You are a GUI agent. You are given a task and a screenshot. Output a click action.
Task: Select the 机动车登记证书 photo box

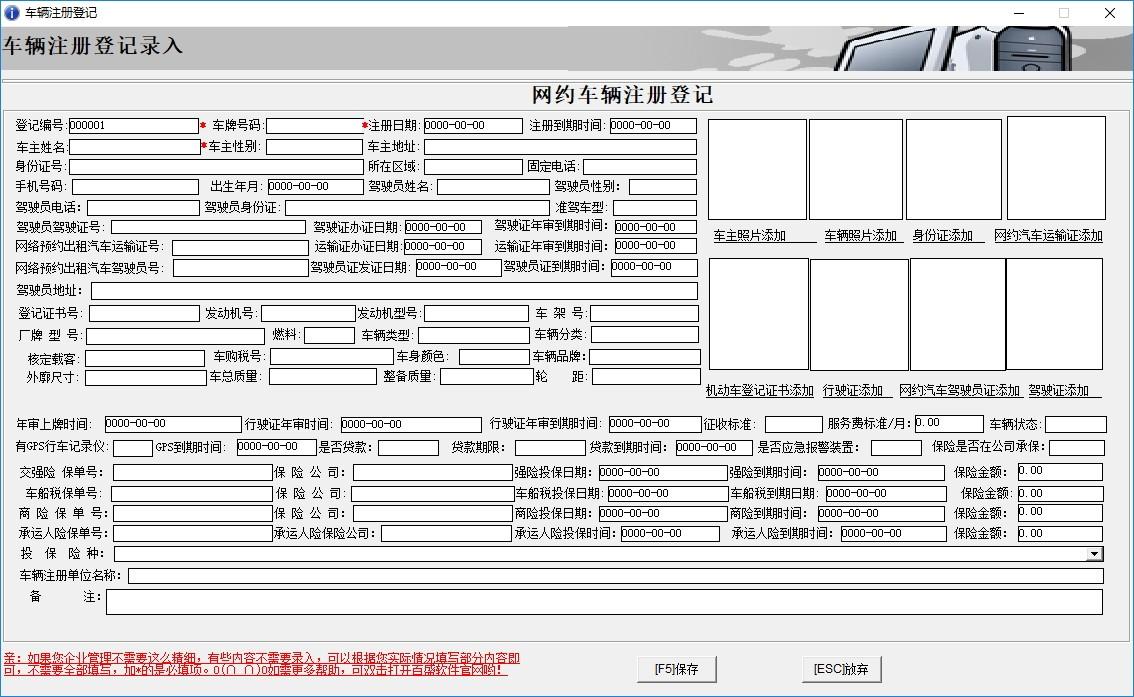point(759,315)
